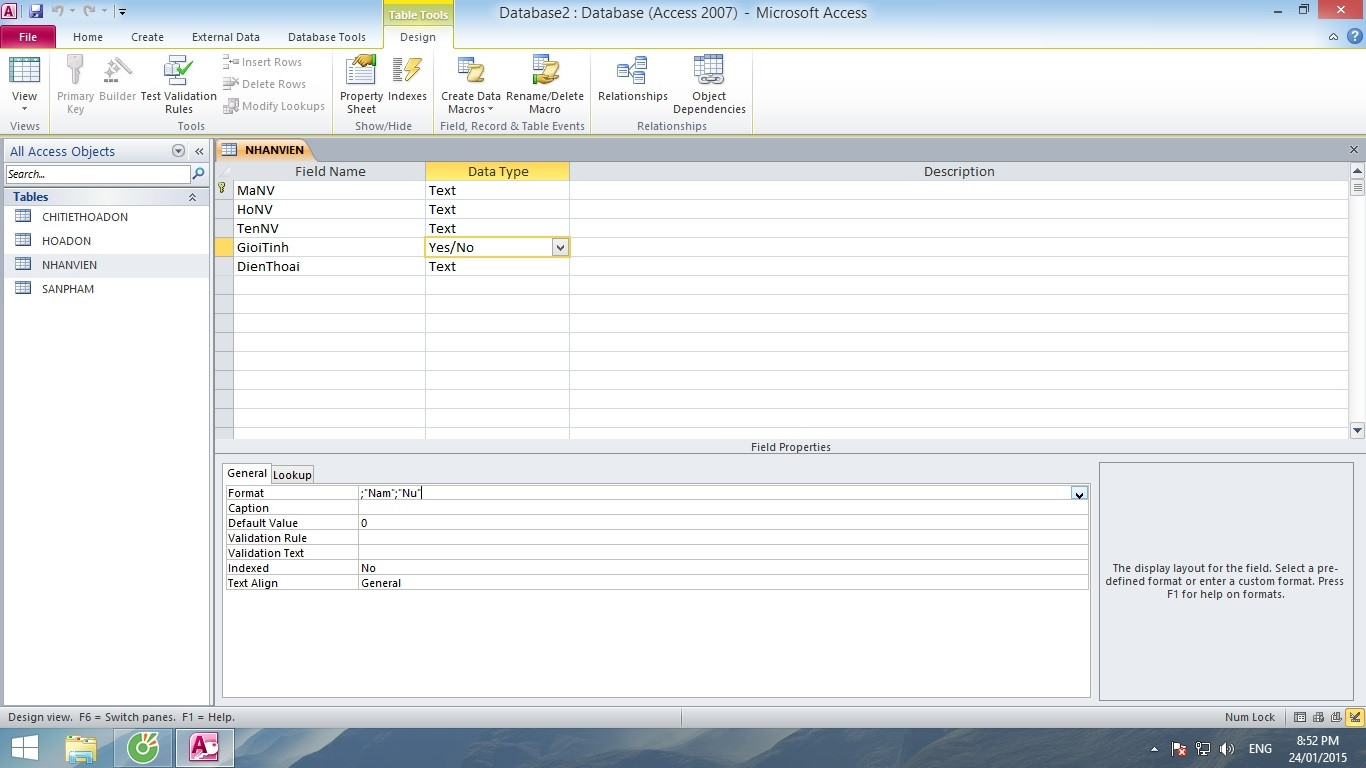Switch to Datasheet View in status bar
Image resolution: width=1366 pixels, height=768 pixels.
pos(1300,717)
